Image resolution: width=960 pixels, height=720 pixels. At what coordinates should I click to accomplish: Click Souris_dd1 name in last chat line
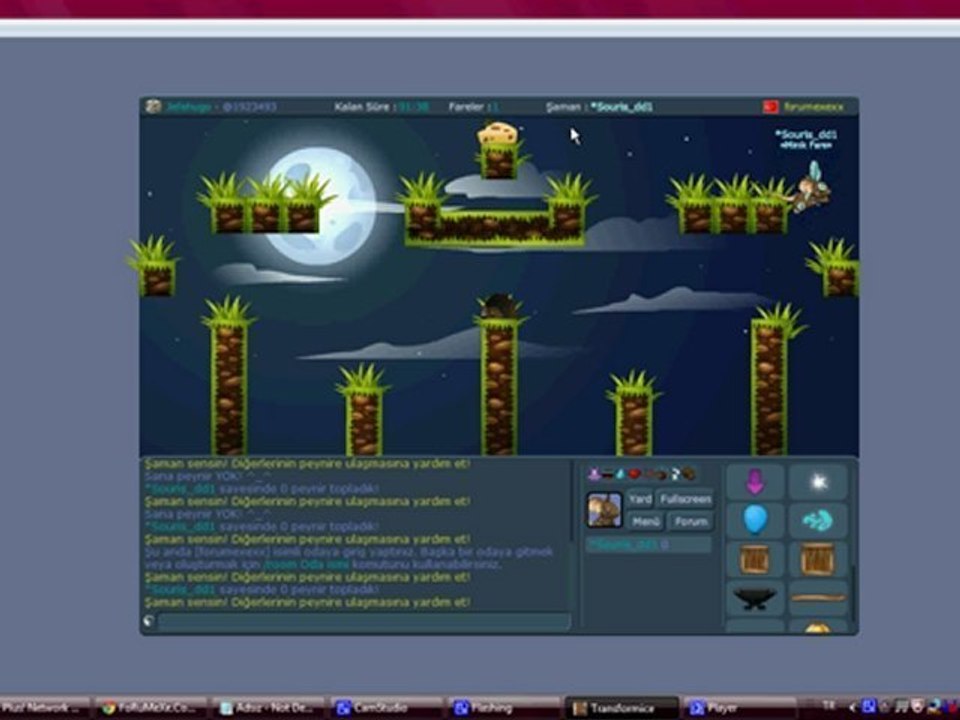pyautogui.click(x=181, y=589)
